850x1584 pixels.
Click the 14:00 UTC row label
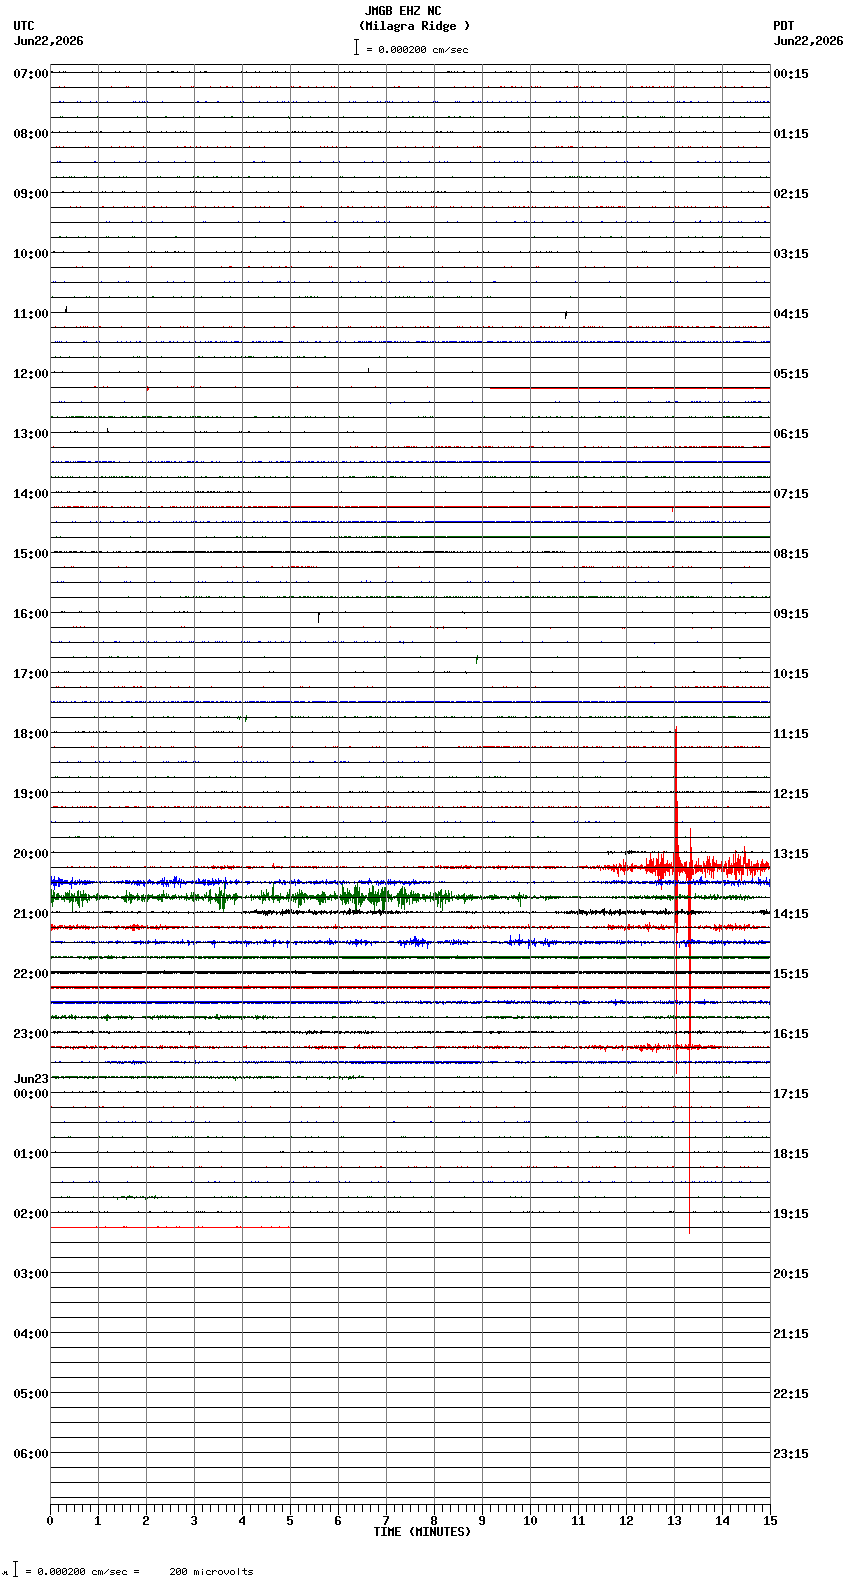click(31, 494)
